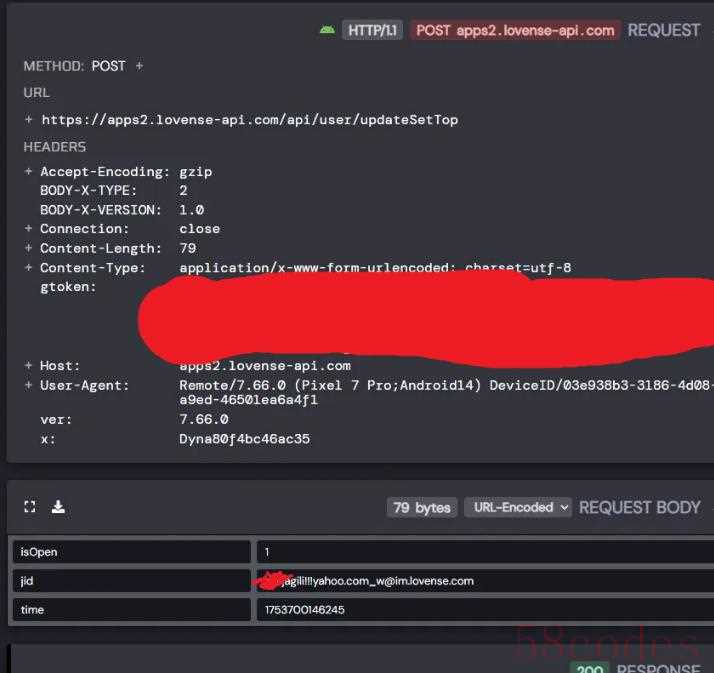Click the HTTP/1.1 protocol badge
The image size is (714, 673).
[x=372, y=31]
